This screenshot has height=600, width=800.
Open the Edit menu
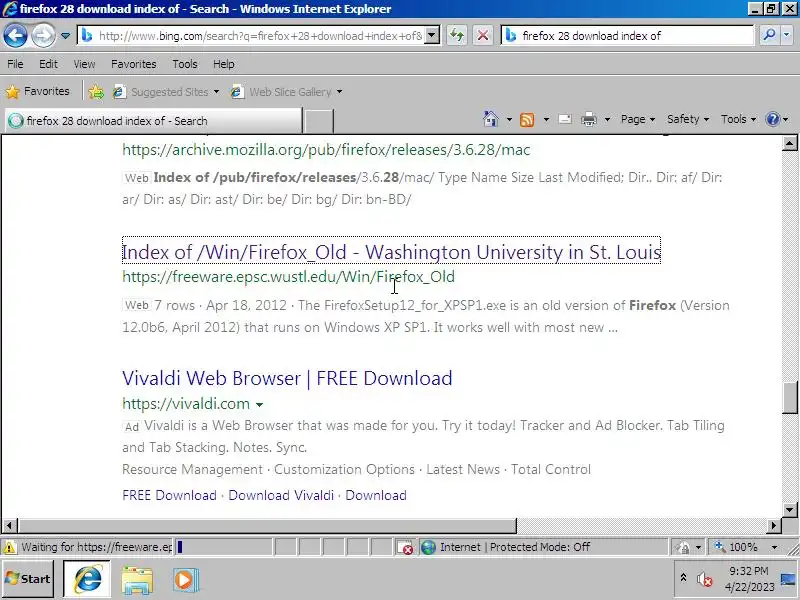[48, 64]
